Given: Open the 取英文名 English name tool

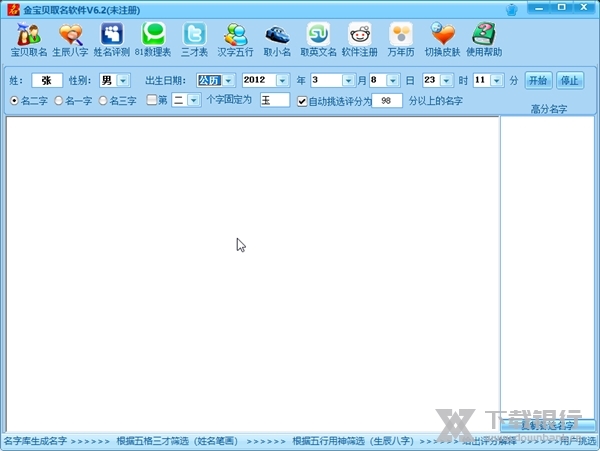Looking at the screenshot, I should point(318,40).
